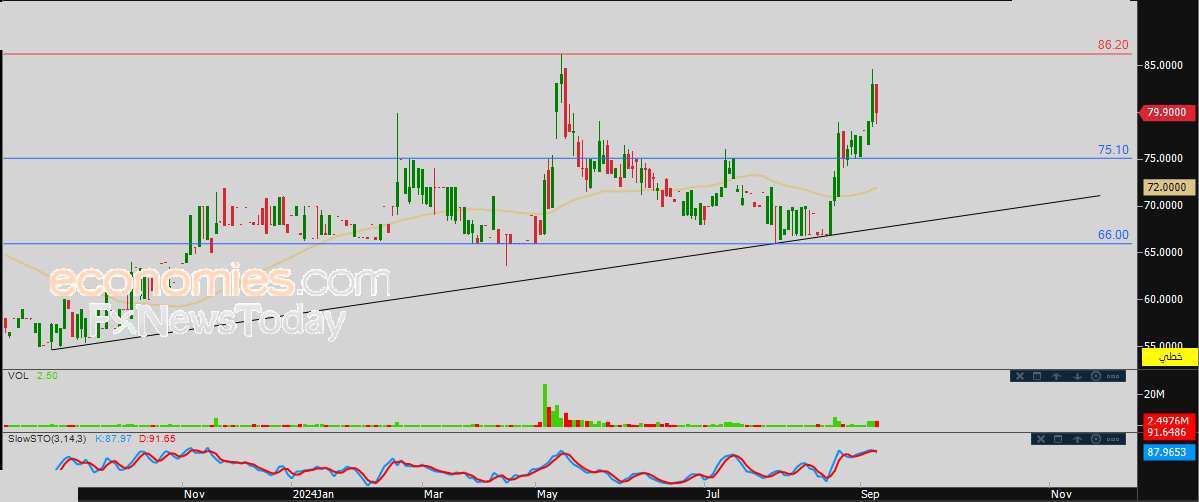Close the SlowSTO indicator panel
This screenshot has width=1199, height=502.
pyautogui.click(x=1039, y=439)
